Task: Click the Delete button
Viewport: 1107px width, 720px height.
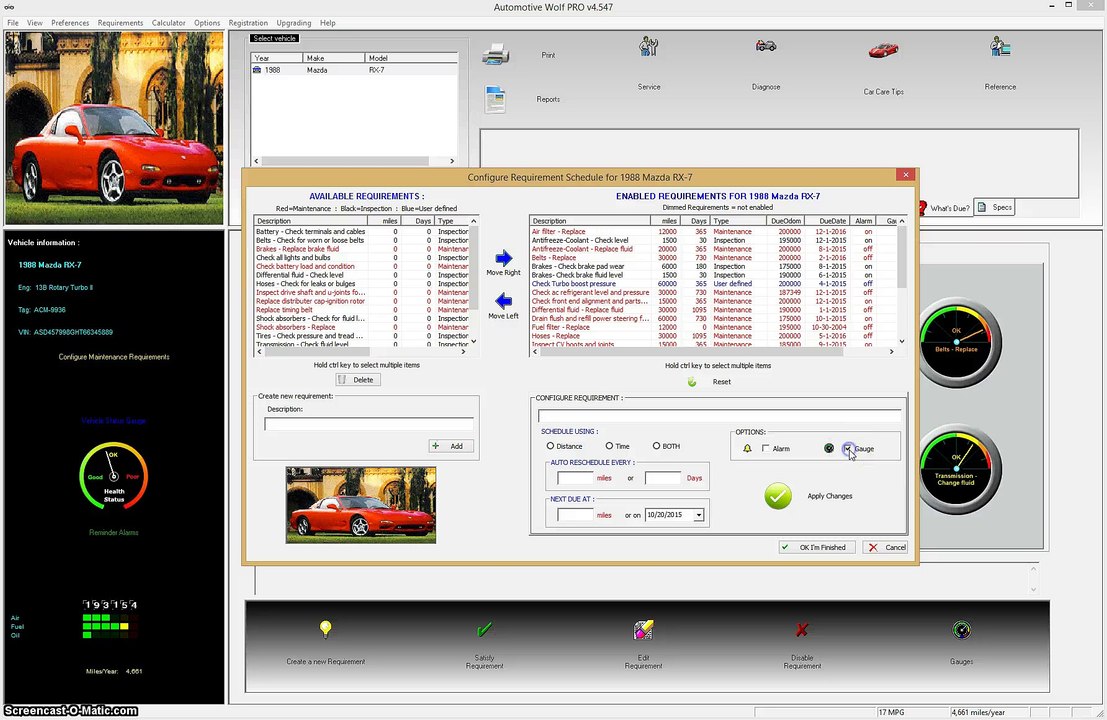Action: click(358, 380)
